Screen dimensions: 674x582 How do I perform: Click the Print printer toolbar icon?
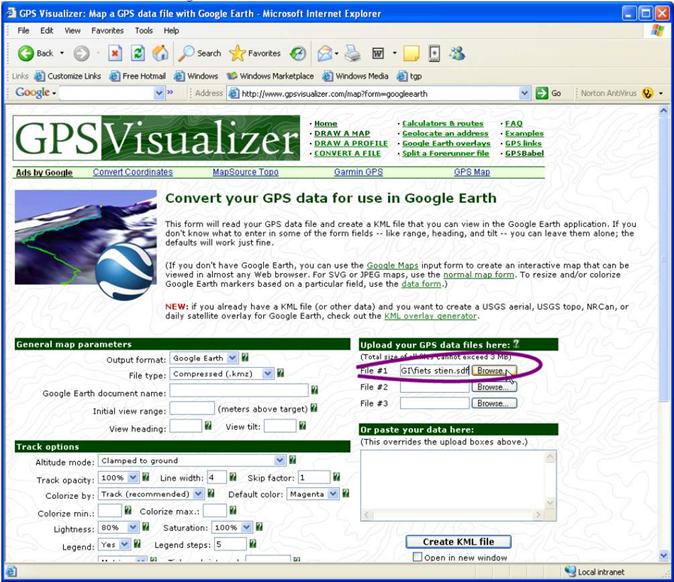pyautogui.click(x=352, y=53)
